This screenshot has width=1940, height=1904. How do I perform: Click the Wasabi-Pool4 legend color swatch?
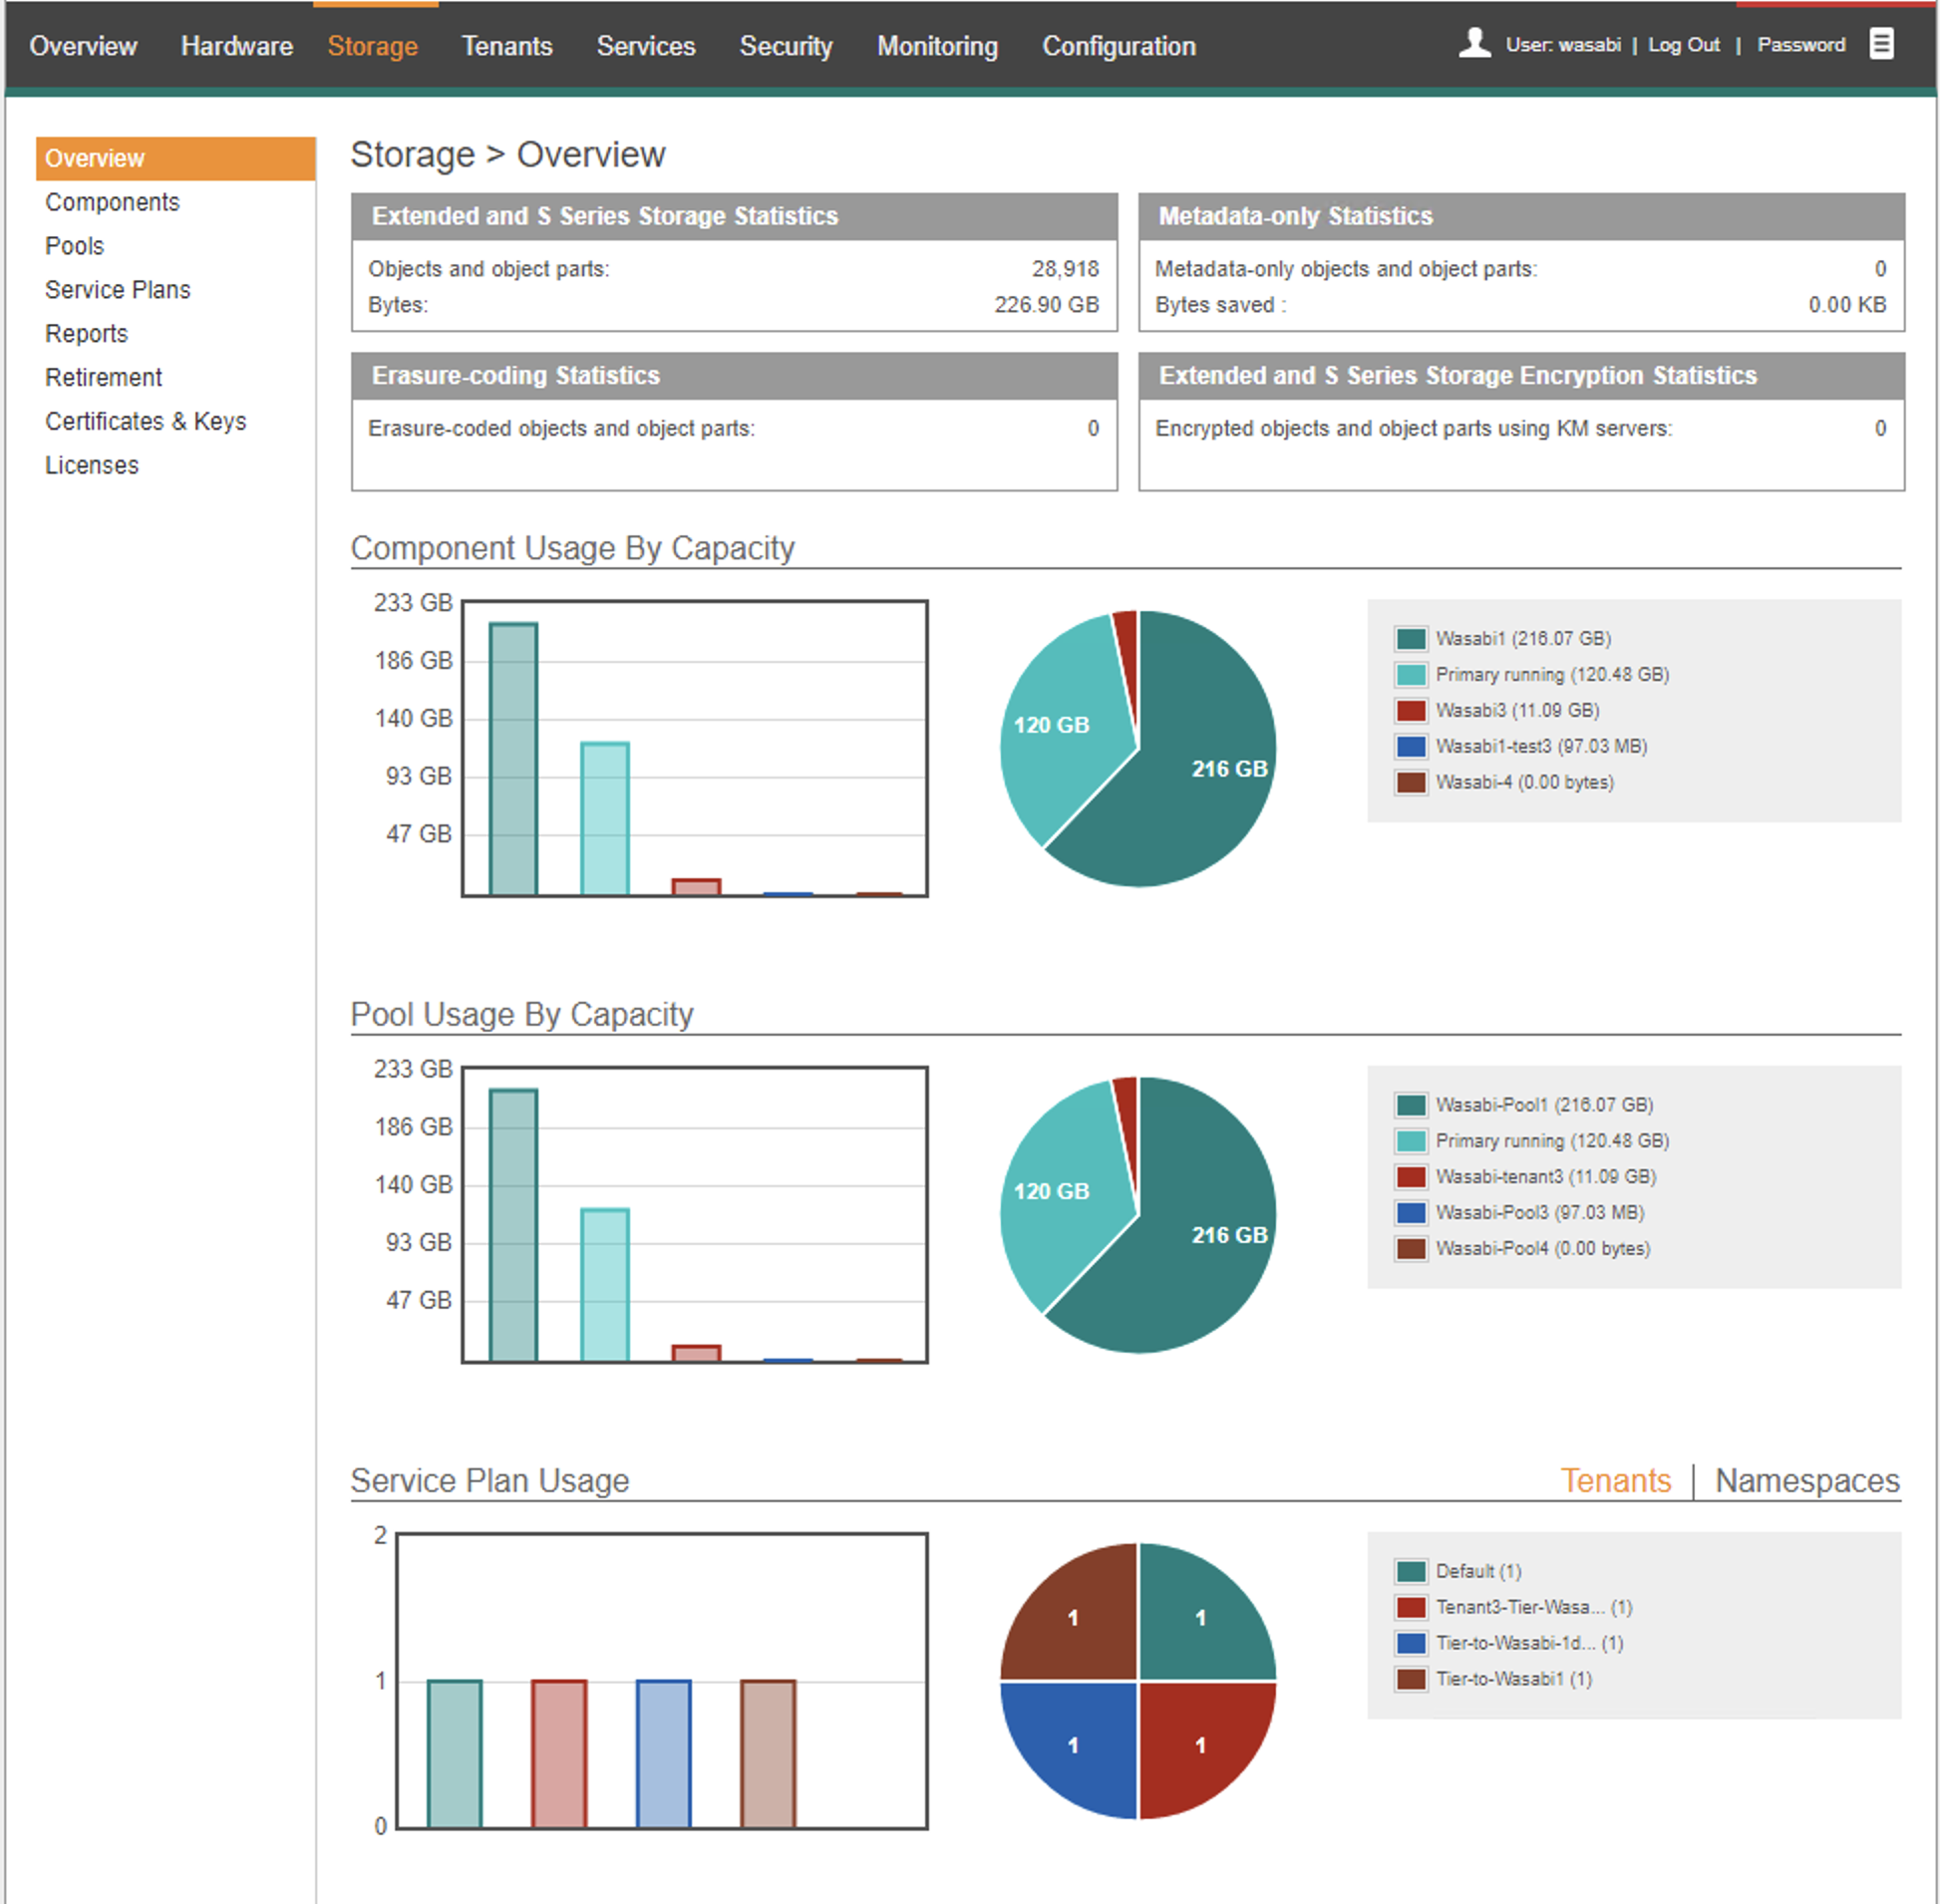tap(1411, 1249)
